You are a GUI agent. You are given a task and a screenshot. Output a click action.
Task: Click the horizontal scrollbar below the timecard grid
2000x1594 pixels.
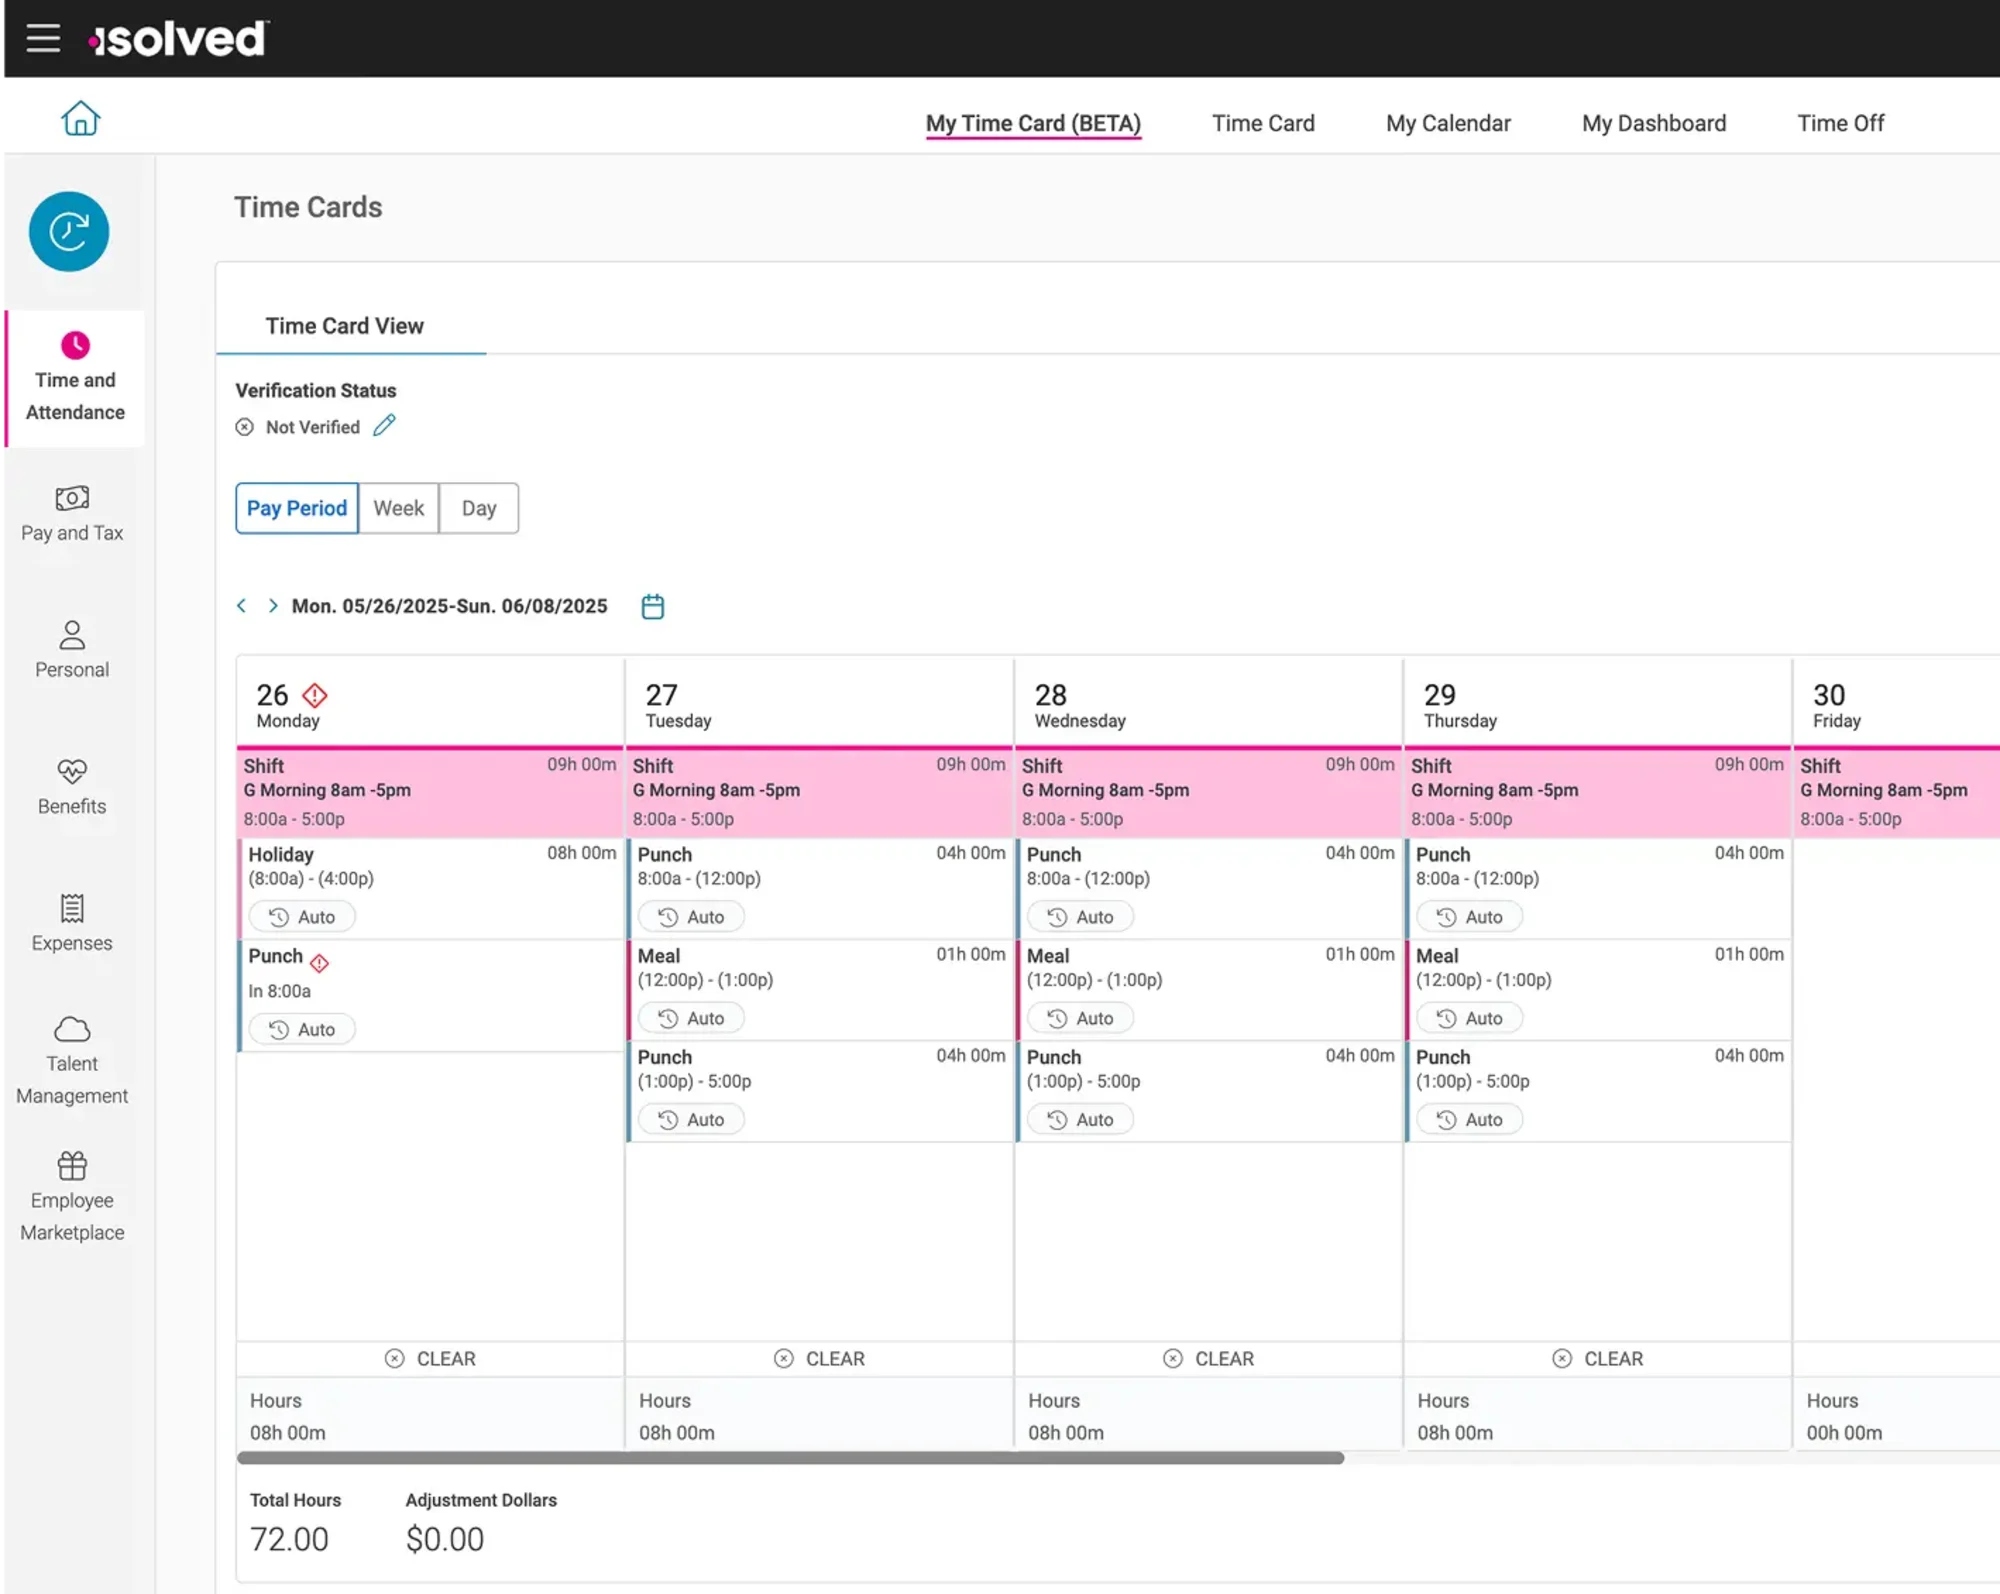click(790, 1459)
